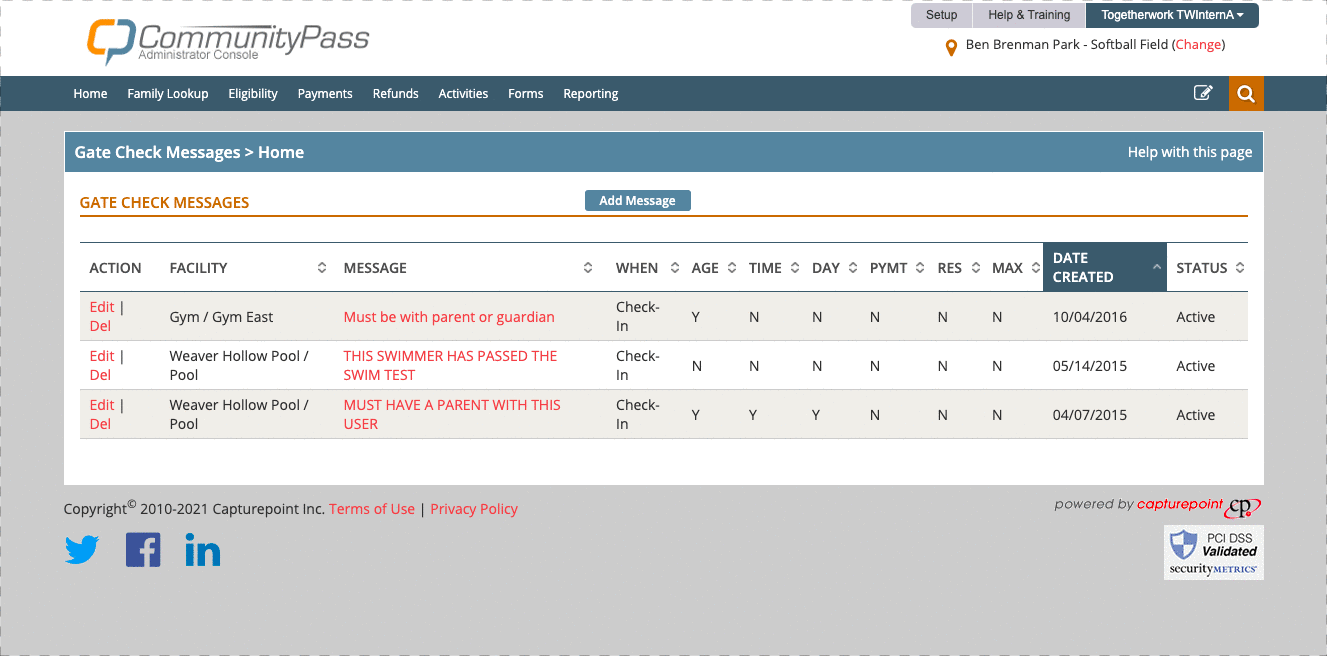Open the Setup tab
This screenshot has height=656, width=1327.
pyautogui.click(x=941, y=15)
